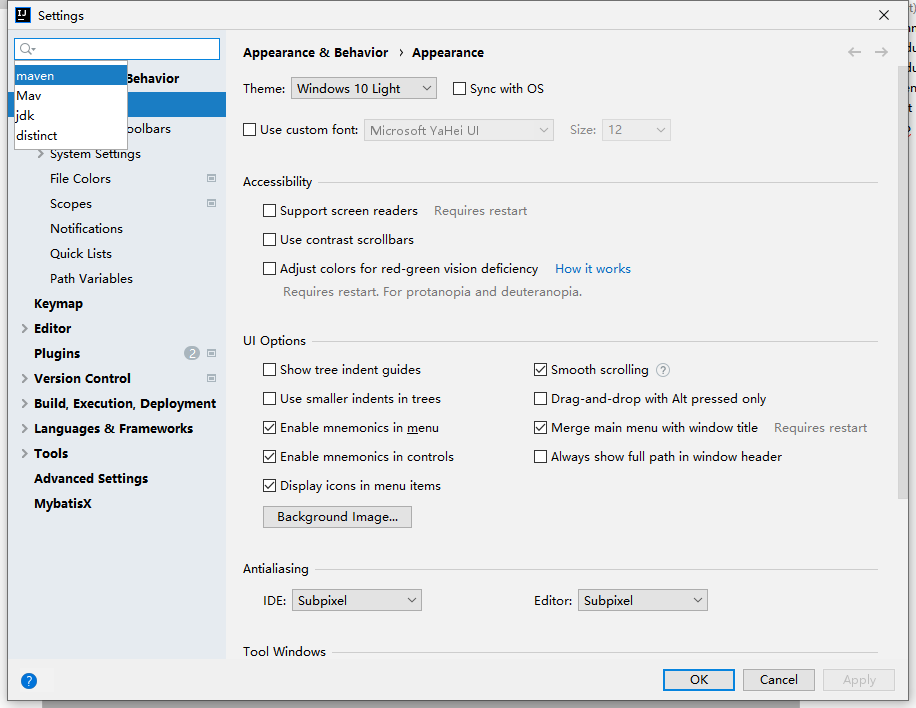The image size is (916, 708).
Task: Expand the Version Control section
Action: click(25, 379)
